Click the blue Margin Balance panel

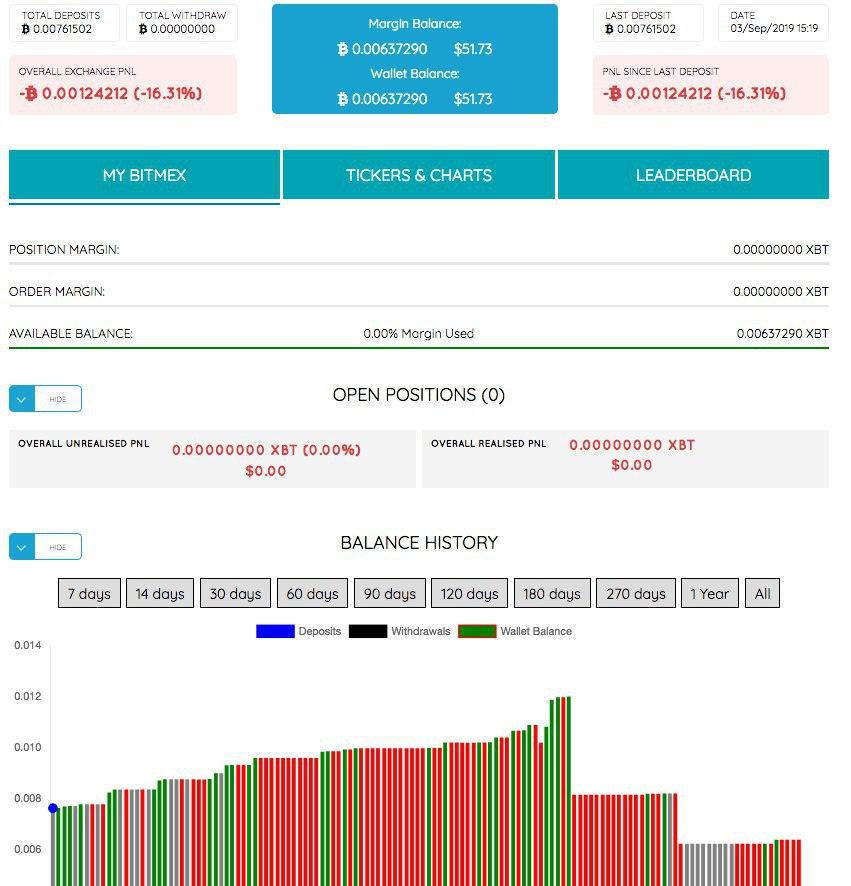click(x=415, y=59)
